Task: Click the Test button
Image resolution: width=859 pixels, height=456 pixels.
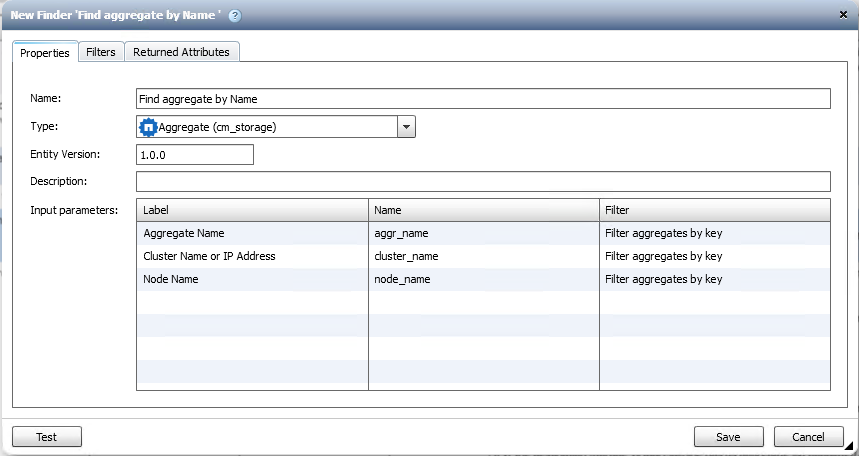Action: pyautogui.click(x=46, y=437)
